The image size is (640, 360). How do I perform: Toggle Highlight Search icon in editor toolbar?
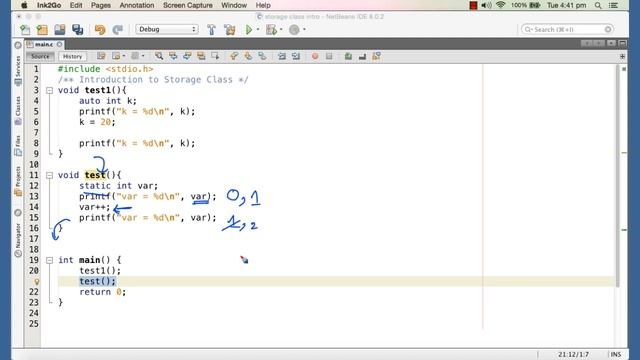[201, 56]
